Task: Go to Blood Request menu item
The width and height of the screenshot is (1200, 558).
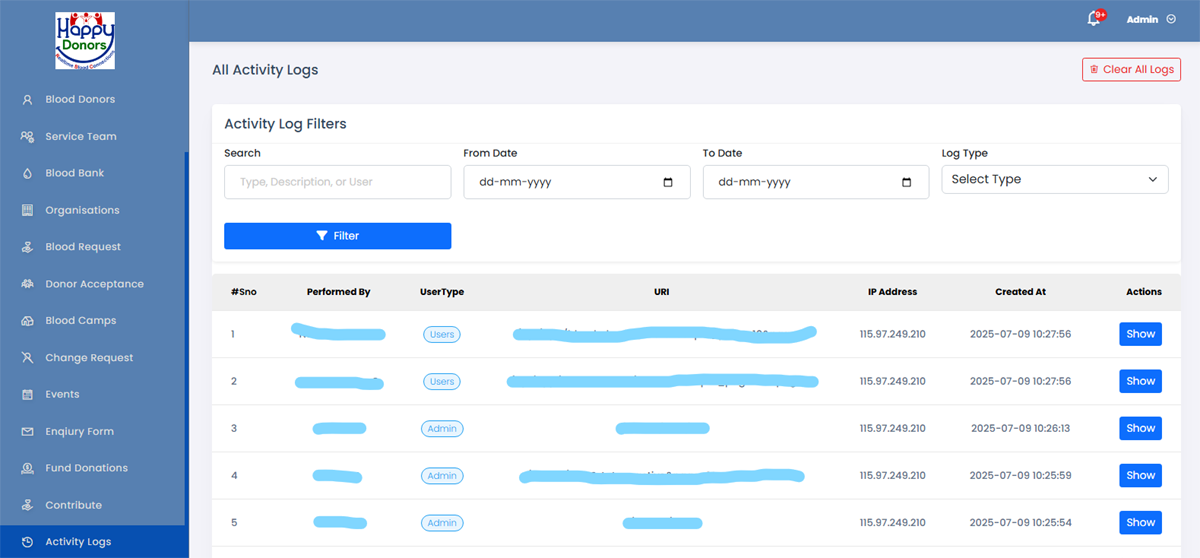Action: tap(82, 247)
